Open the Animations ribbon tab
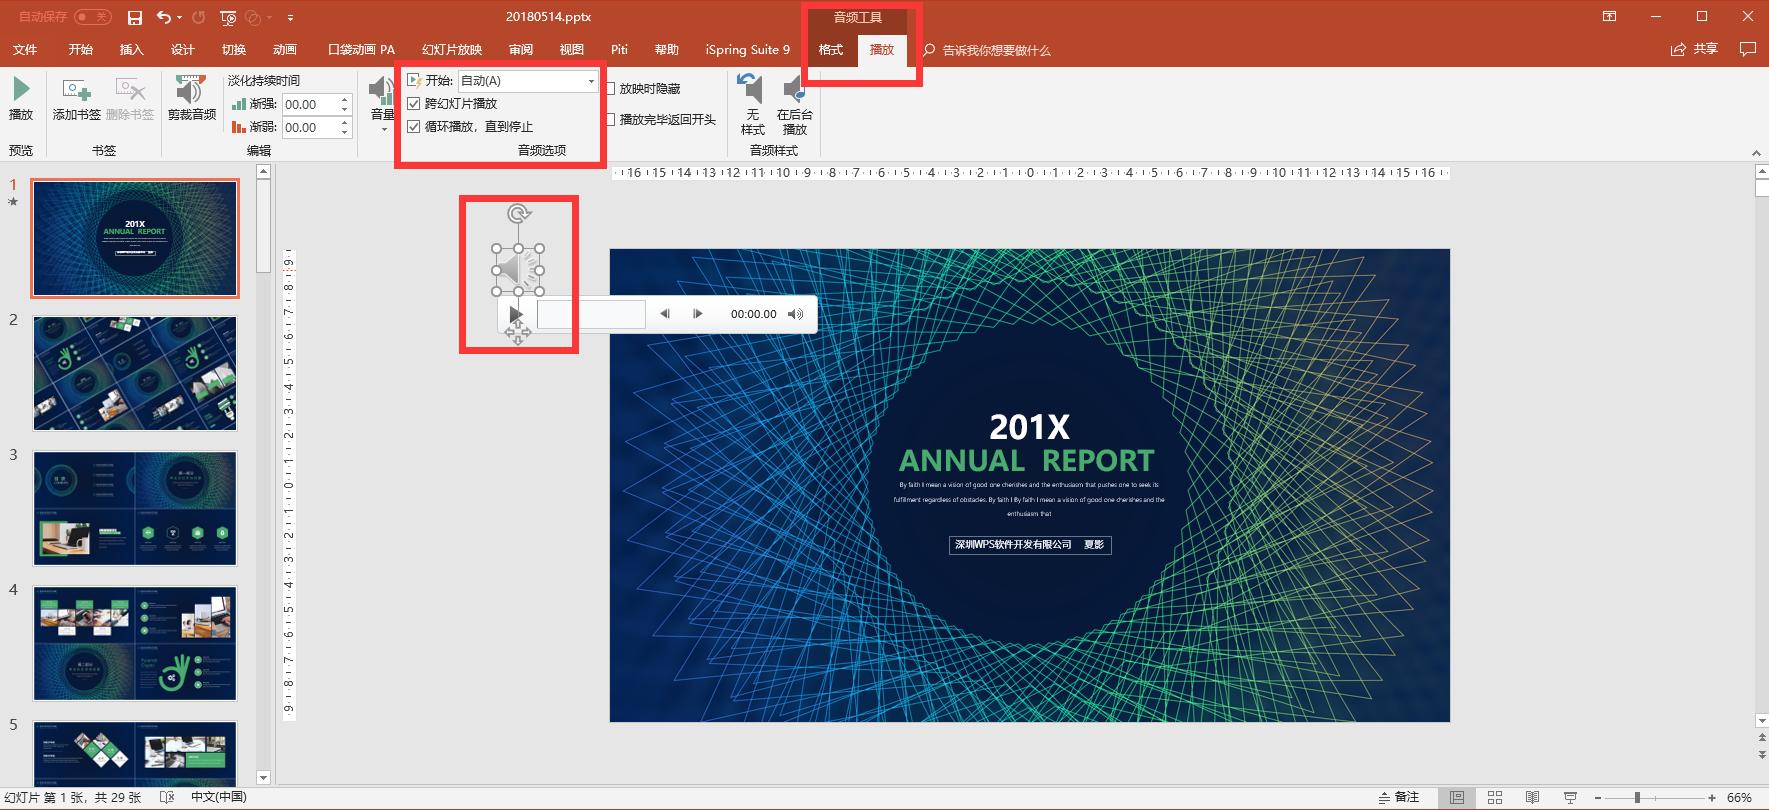The image size is (1769, 810). pos(284,50)
